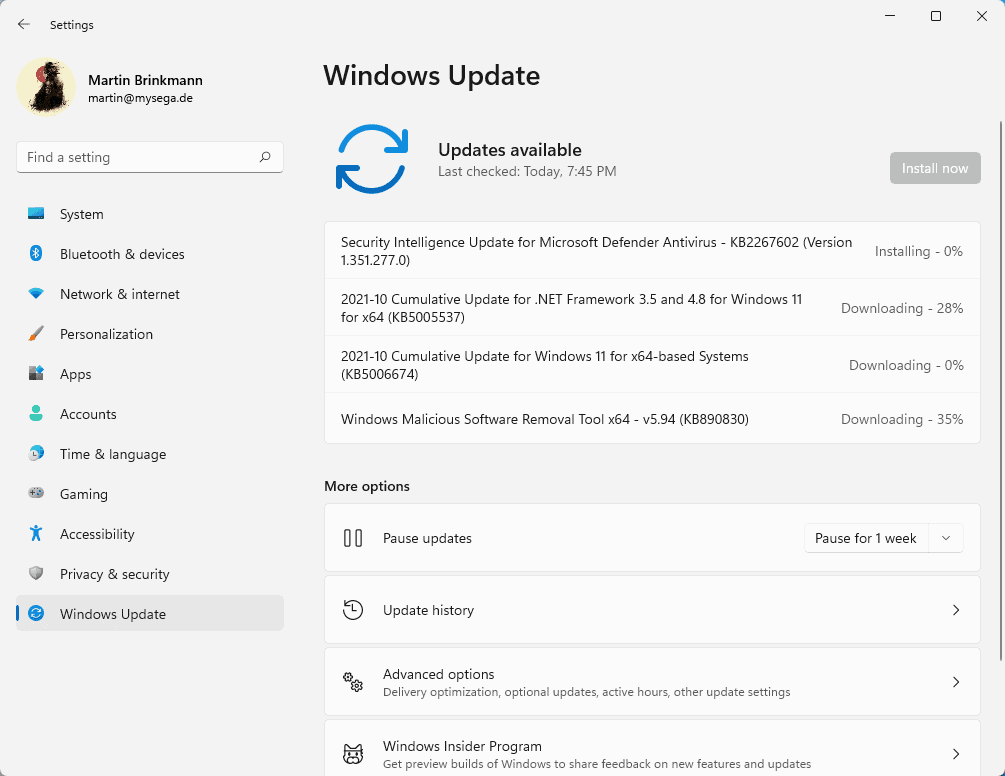
Task: Click the Downloading - 28% progress indicator
Action: pos(902,308)
